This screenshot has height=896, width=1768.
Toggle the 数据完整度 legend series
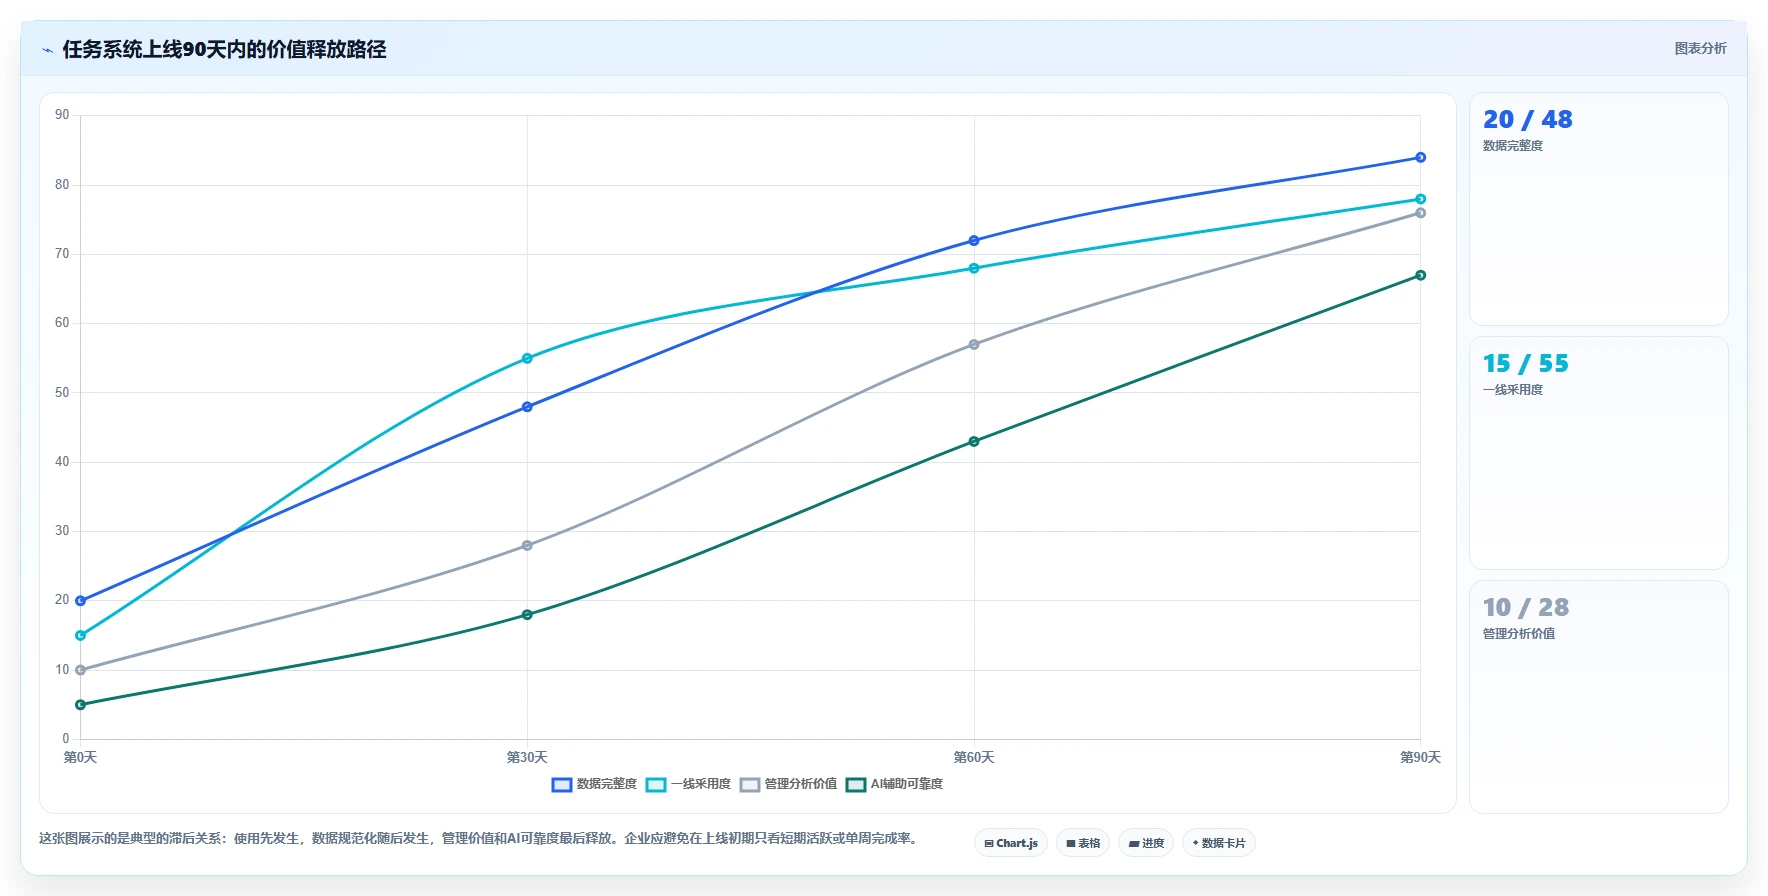(594, 784)
